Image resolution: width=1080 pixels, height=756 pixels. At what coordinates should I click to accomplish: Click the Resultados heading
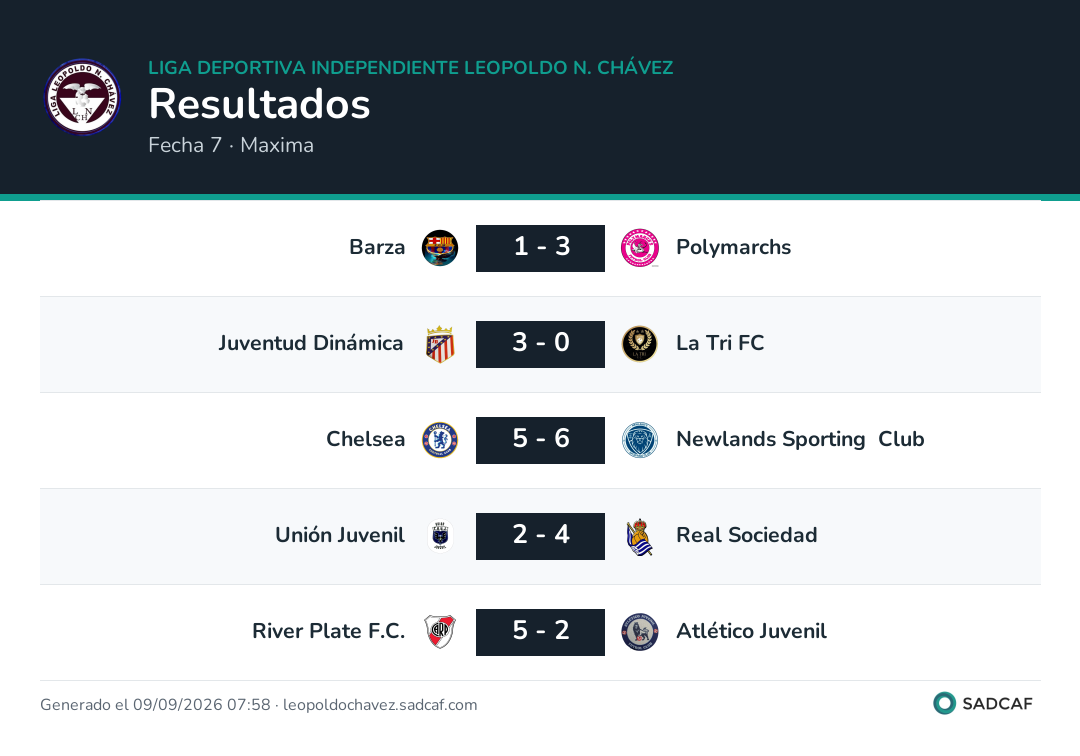(x=260, y=105)
